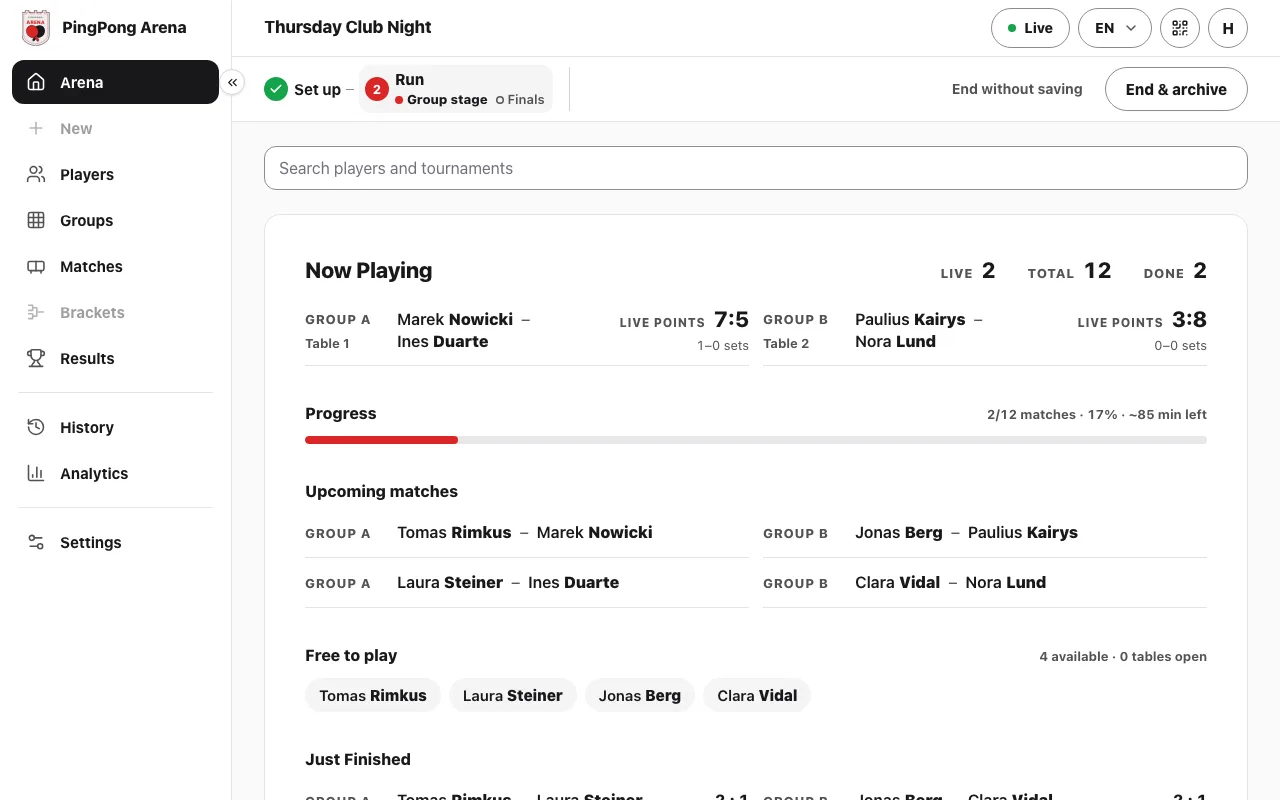Select the Clara Vidal free player chip
Screen dimensions: 1280x800
(x=757, y=695)
